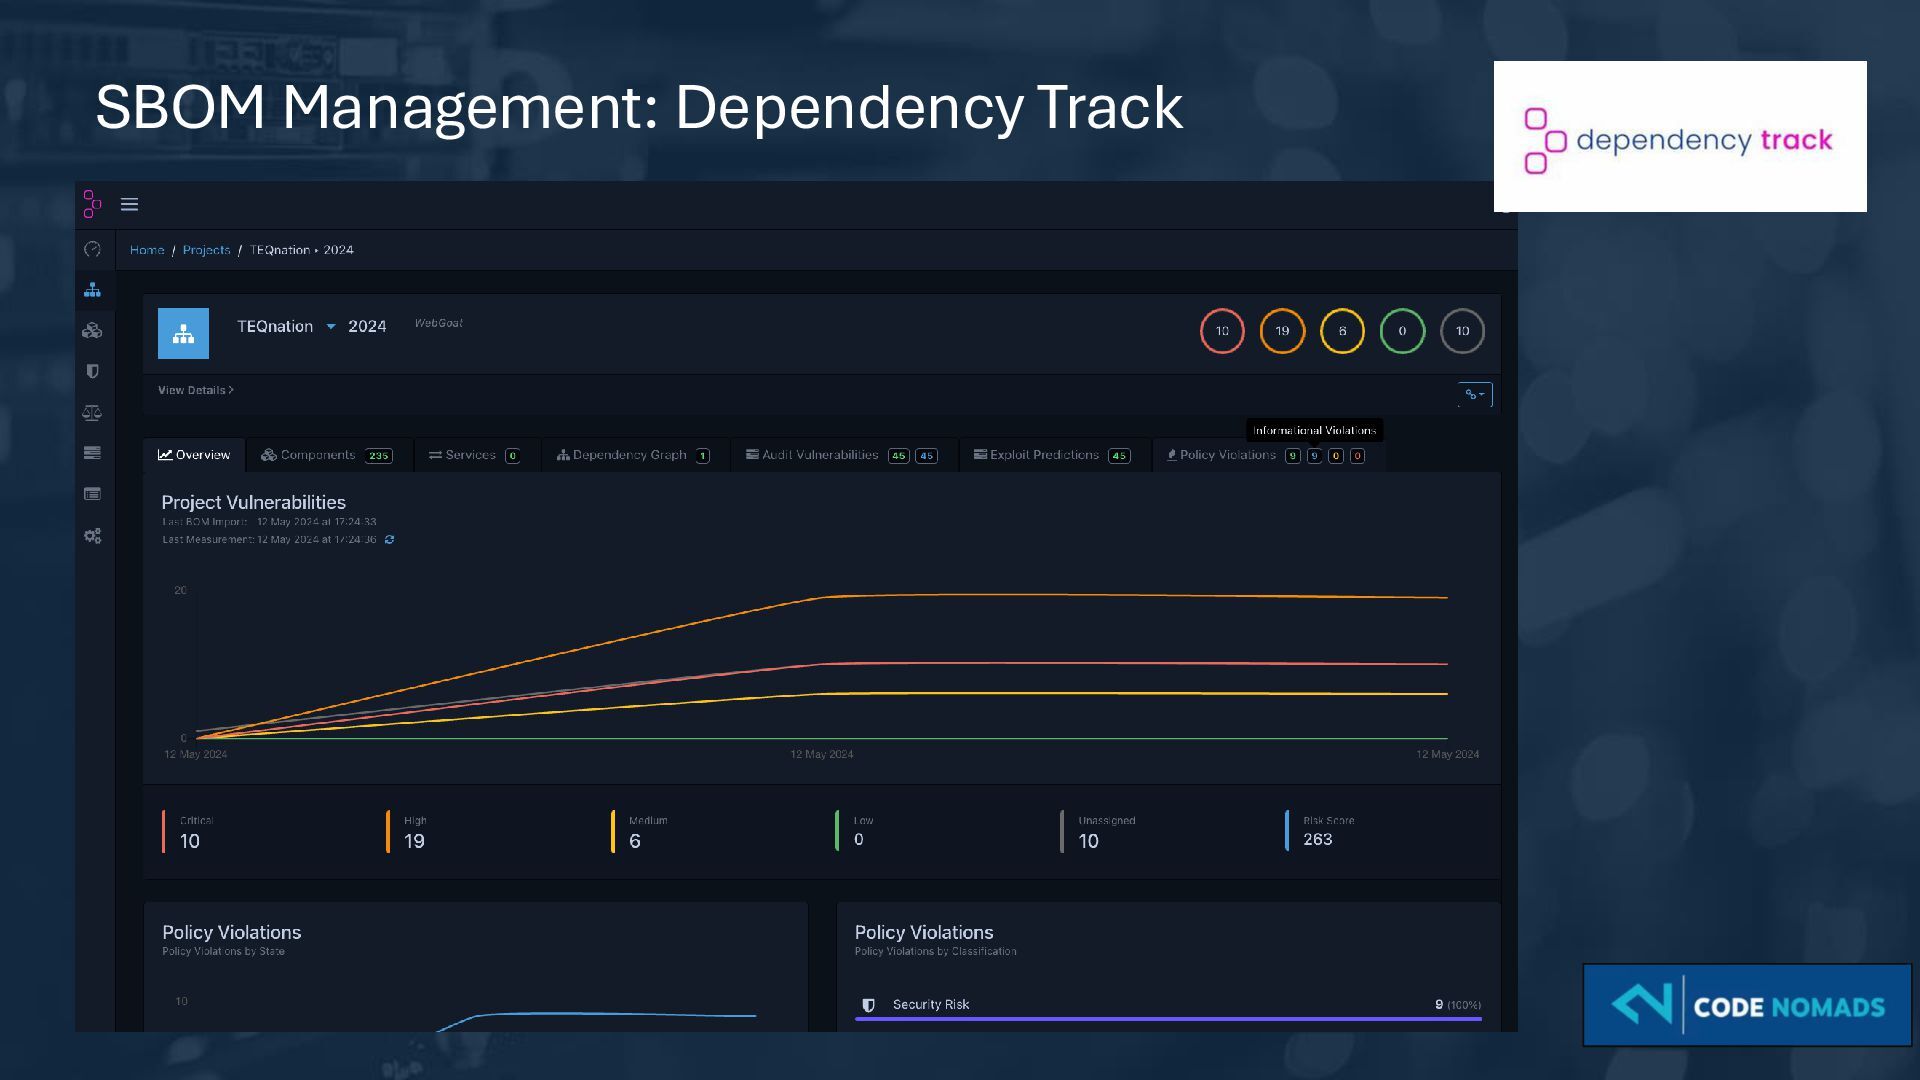
Task: Click refresh icon next to Last Measurement
Action: pos(390,540)
